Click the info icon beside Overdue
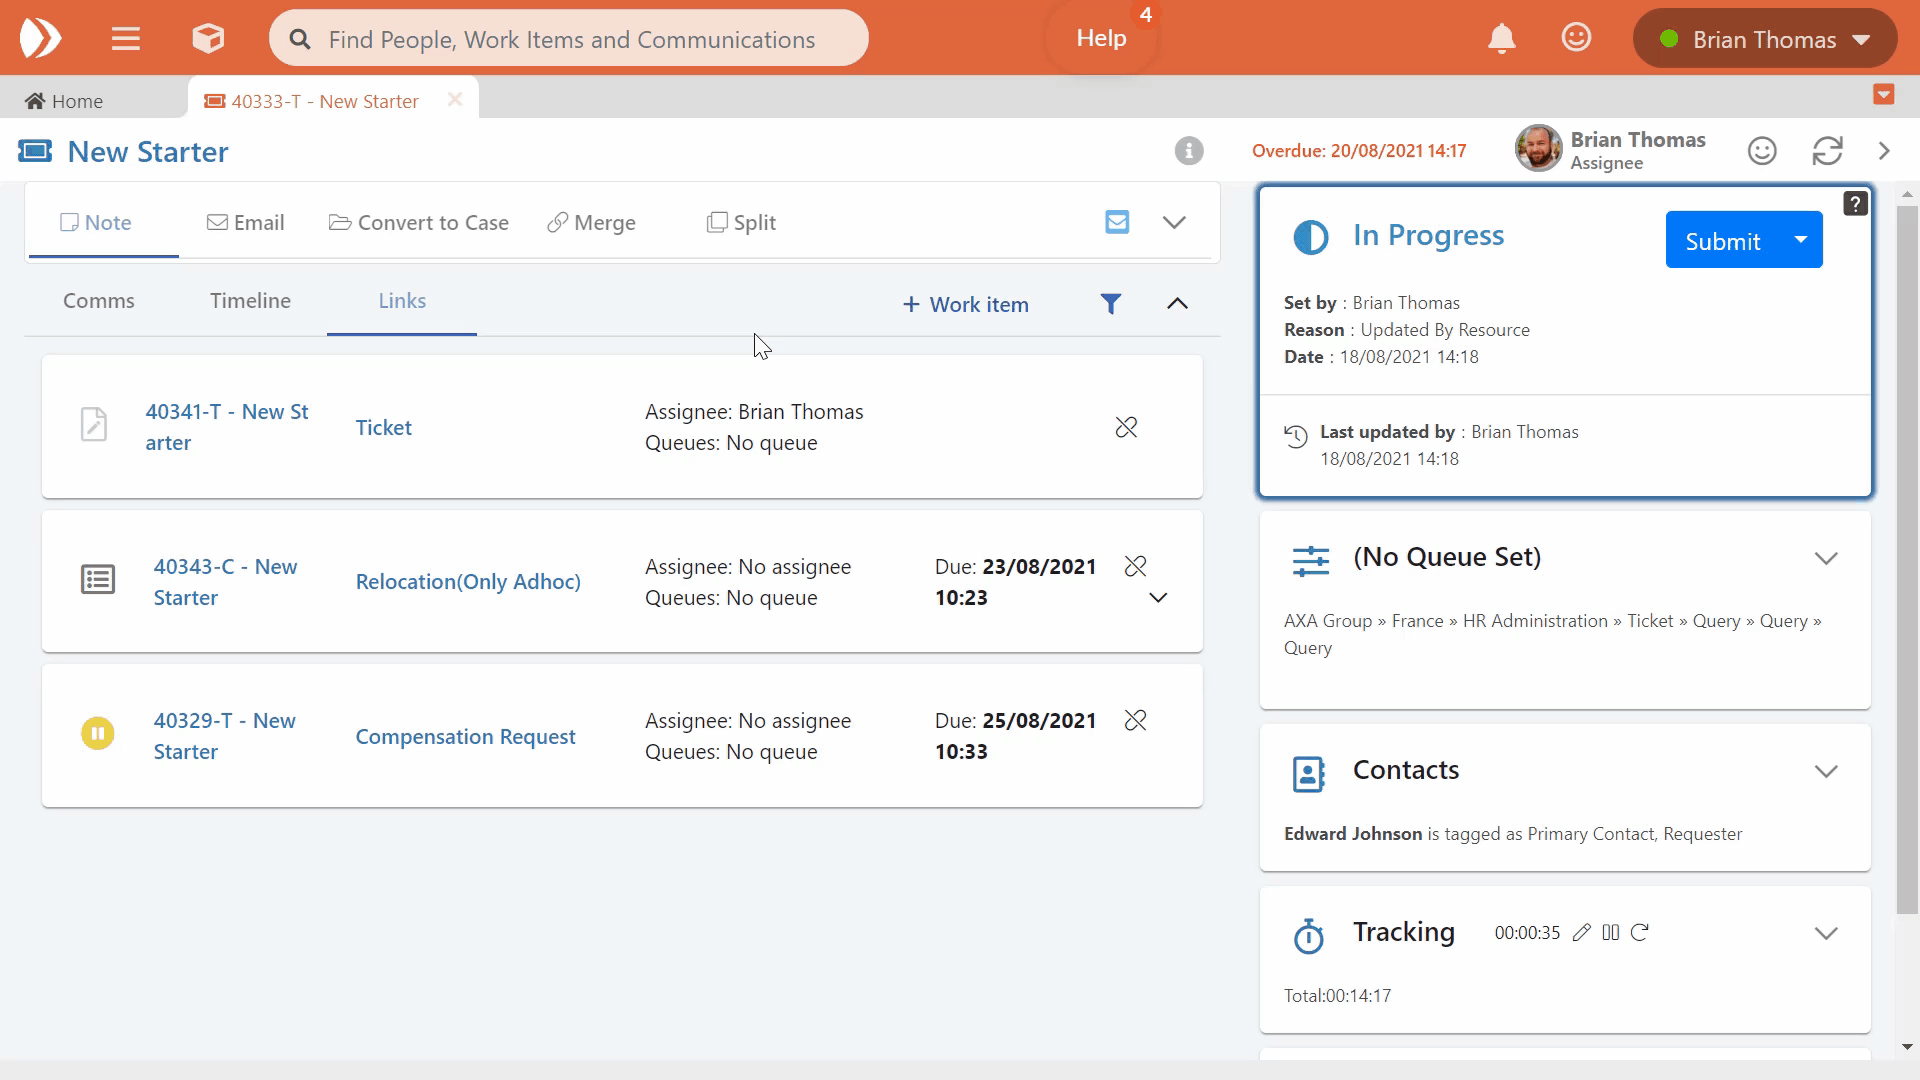 click(x=1188, y=151)
